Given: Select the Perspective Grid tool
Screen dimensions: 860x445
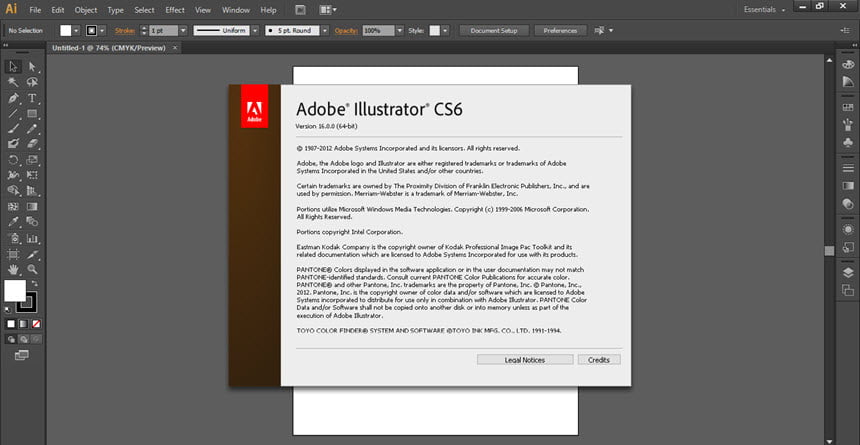Looking at the screenshot, I should click(x=32, y=190).
